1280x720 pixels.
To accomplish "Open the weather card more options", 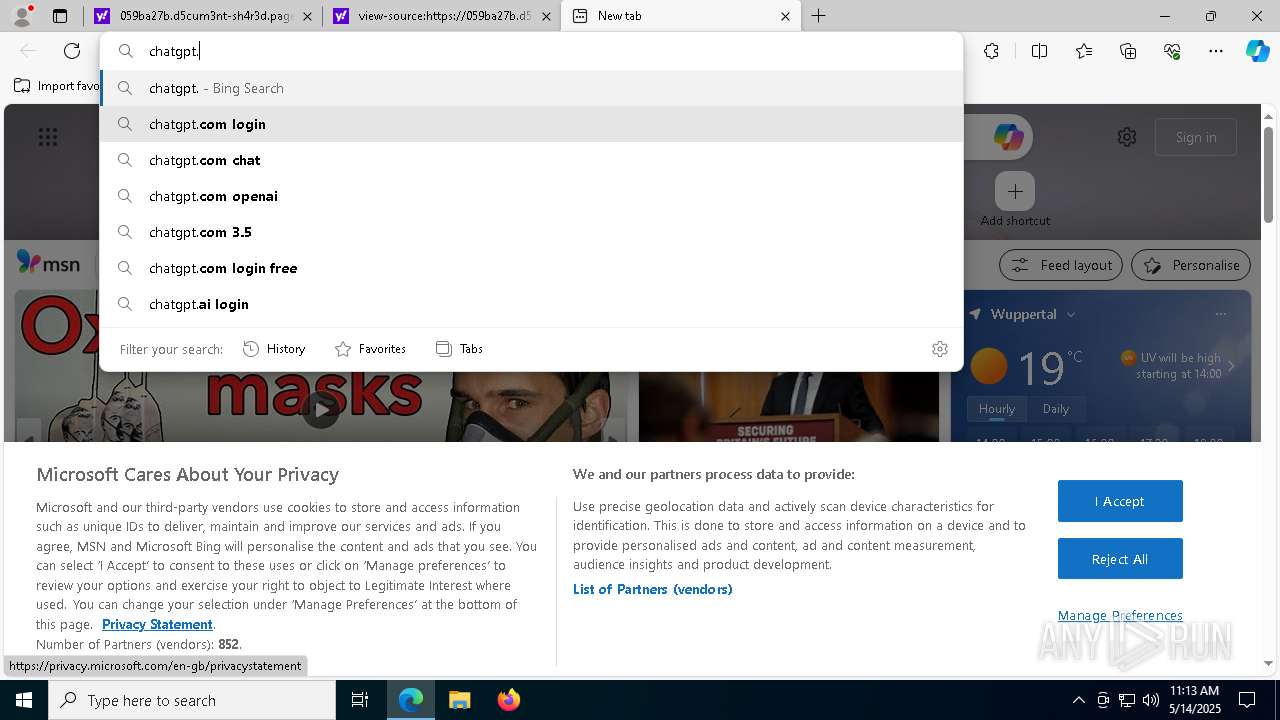I will (x=1220, y=314).
